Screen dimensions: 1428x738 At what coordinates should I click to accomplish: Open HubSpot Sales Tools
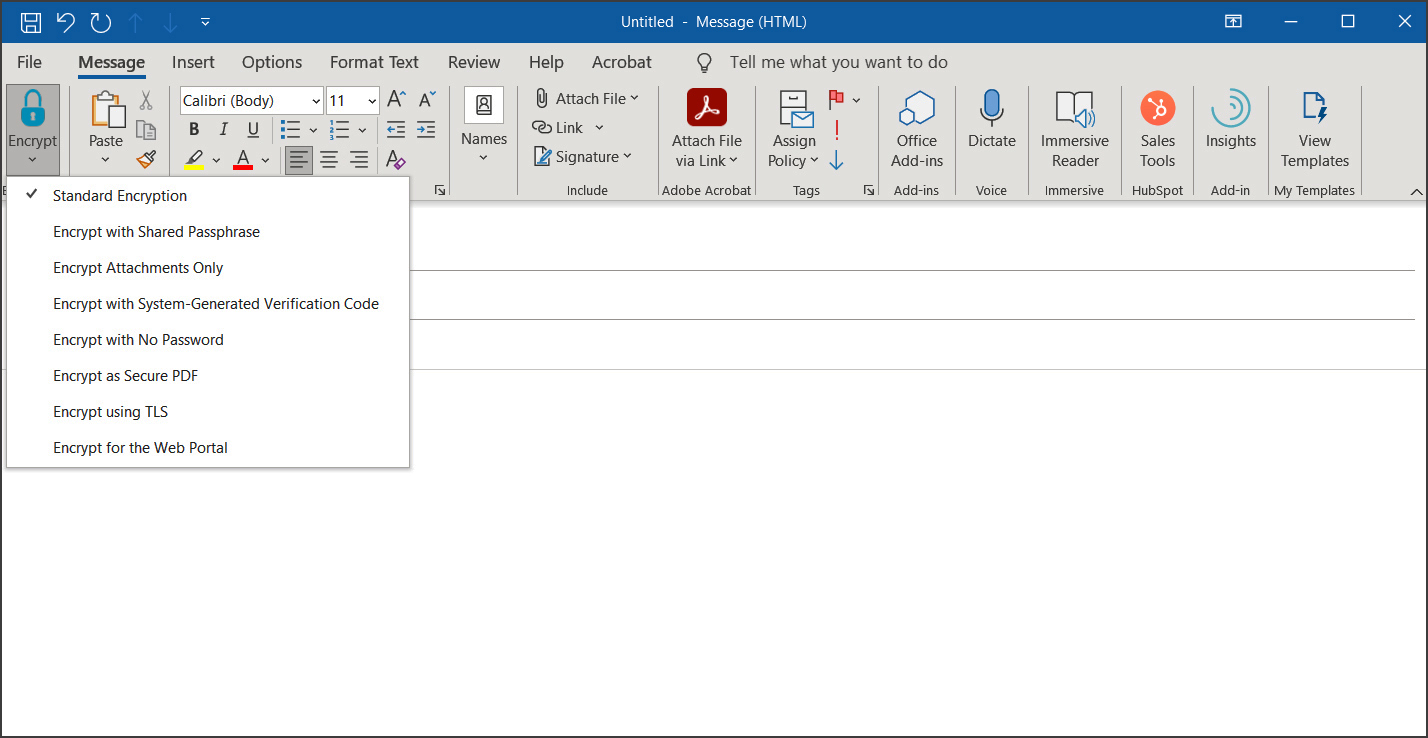[1158, 129]
